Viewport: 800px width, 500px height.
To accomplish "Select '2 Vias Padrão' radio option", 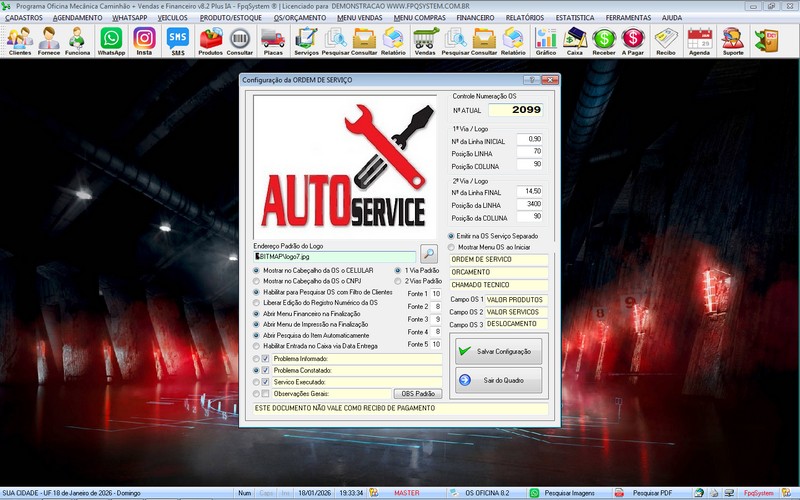I will [399, 281].
